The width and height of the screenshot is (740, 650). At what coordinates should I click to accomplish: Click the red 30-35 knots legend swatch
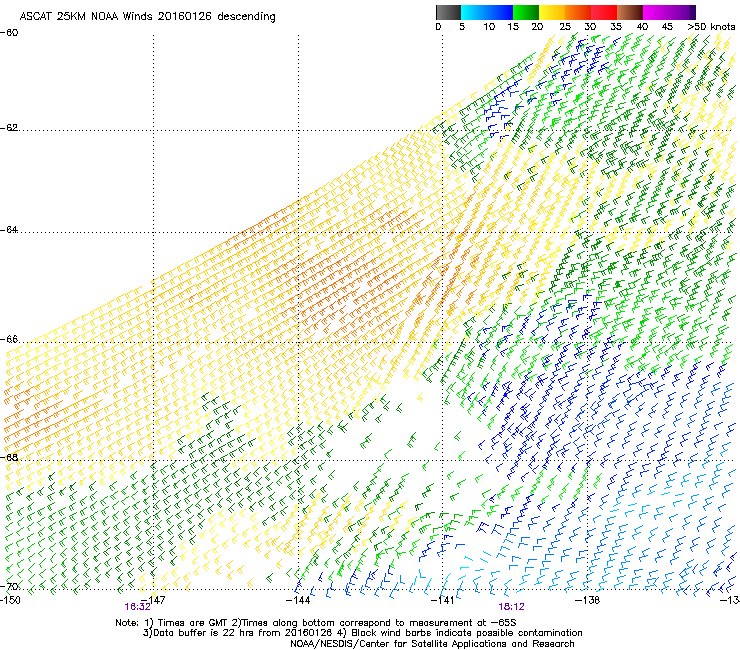tap(604, 12)
